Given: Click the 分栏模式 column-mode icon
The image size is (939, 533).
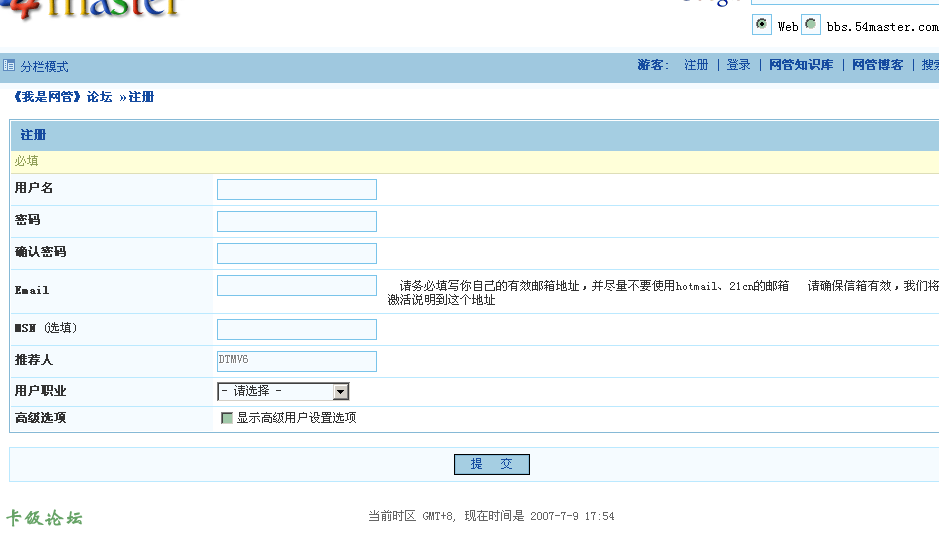Looking at the screenshot, I should pos(8,65).
